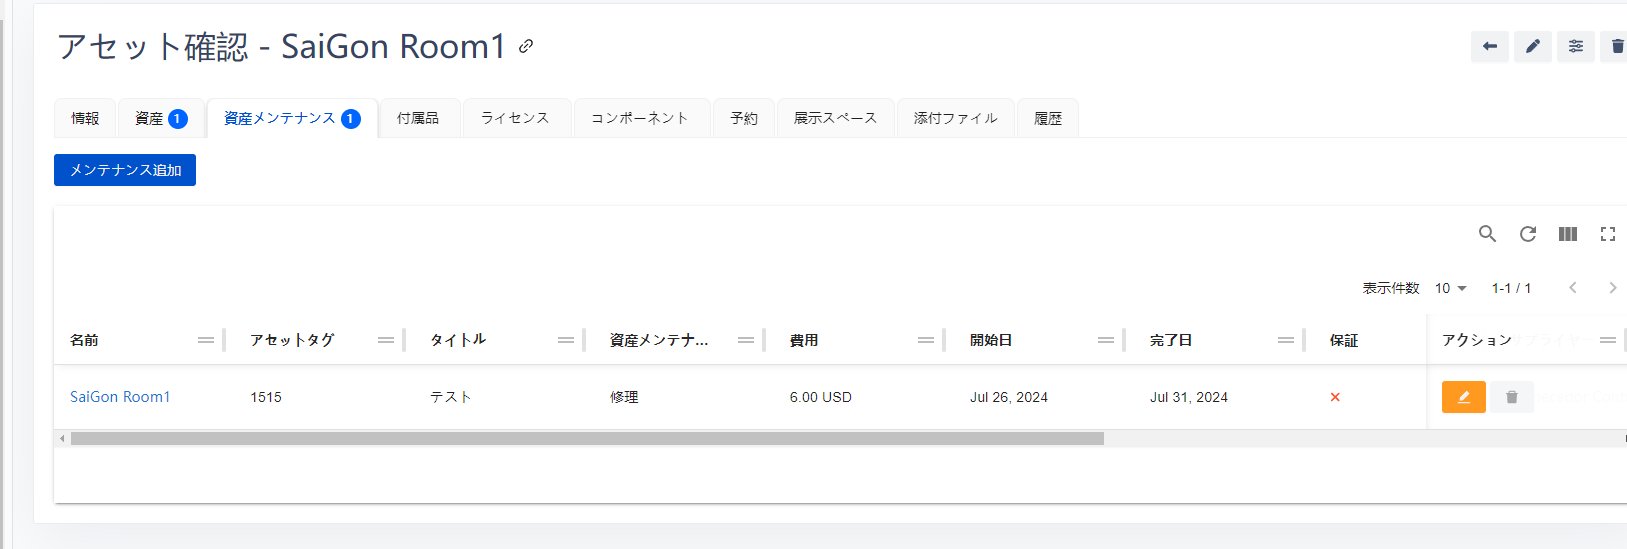Click the permalink chain icon beside title
This screenshot has width=1627, height=549.
[526, 46]
